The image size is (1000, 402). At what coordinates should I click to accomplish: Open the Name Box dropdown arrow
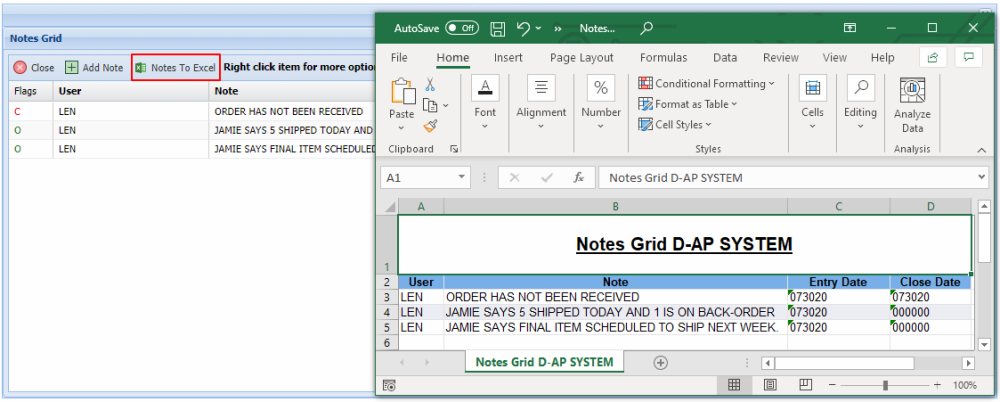coord(462,178)
